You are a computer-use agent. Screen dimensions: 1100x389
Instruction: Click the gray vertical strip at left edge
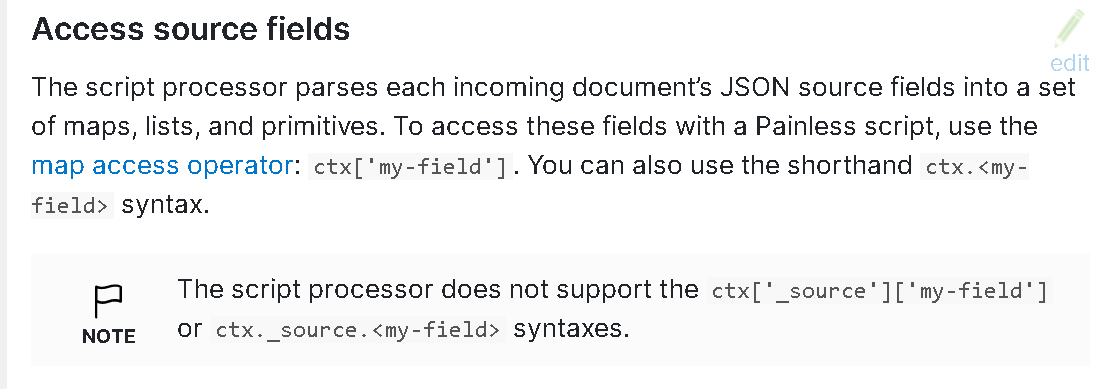[x=3, y=194]
